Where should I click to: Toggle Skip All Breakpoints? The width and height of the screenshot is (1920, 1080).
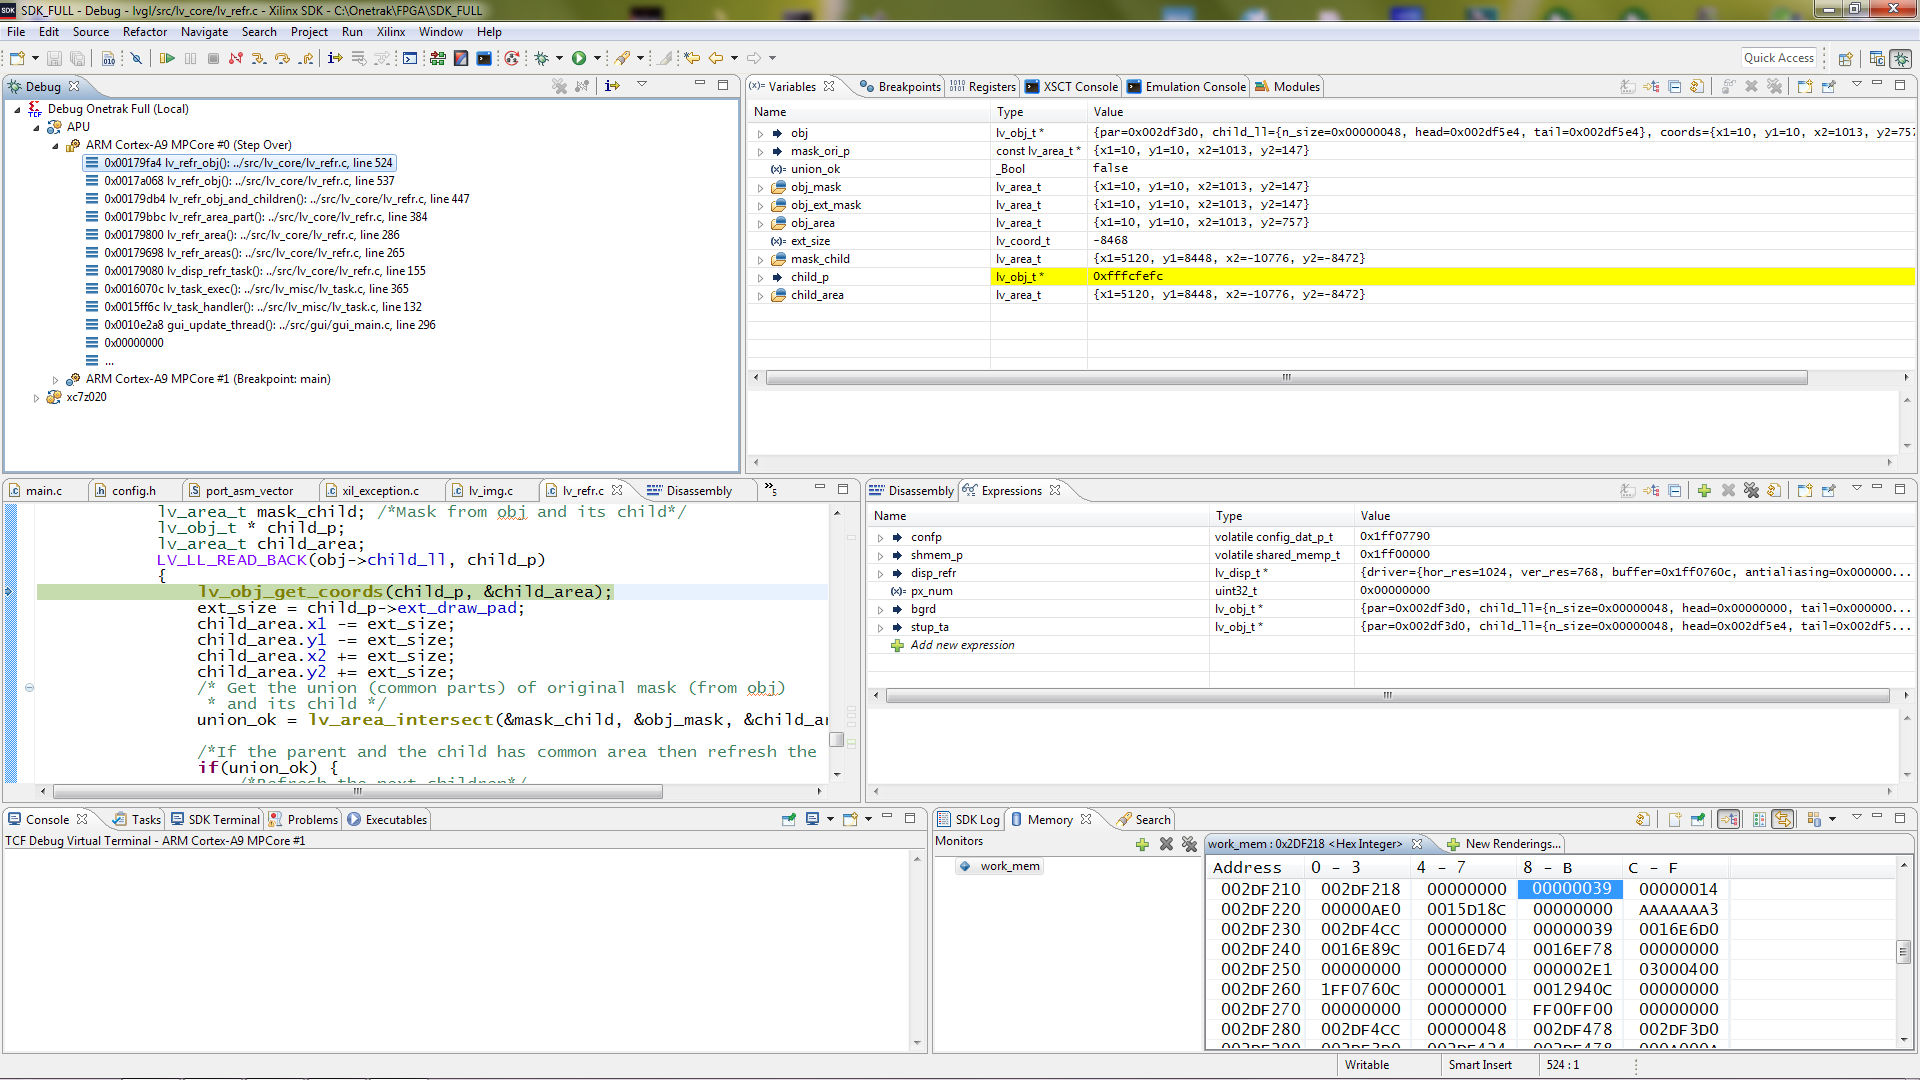click(x=137, y=58)
